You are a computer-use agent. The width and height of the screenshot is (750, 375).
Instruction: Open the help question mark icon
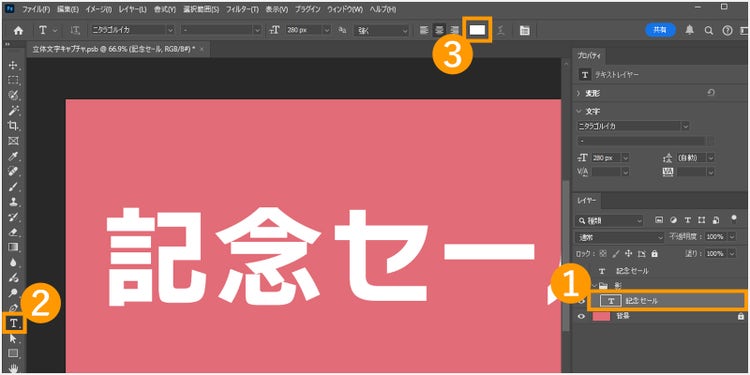[x=728, y=30]
